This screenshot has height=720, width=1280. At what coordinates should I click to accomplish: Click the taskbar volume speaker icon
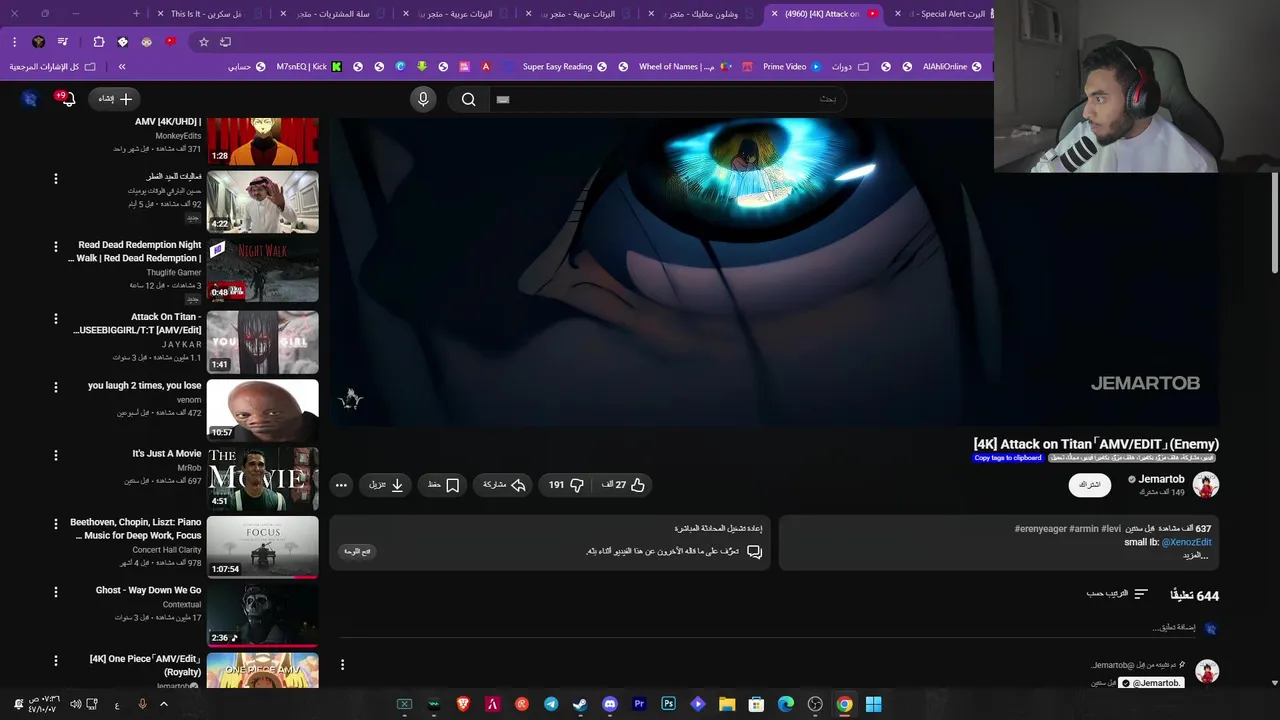tap(76, 704)
